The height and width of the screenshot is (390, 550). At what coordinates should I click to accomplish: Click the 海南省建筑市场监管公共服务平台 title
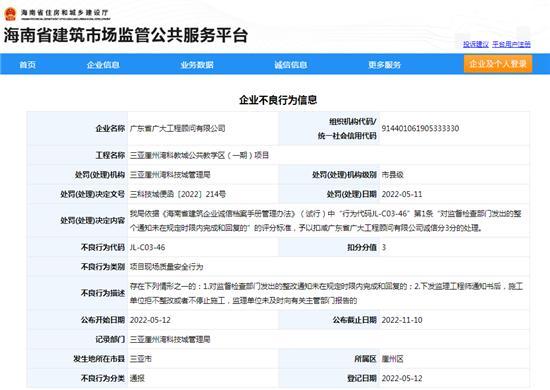point(126,35)
